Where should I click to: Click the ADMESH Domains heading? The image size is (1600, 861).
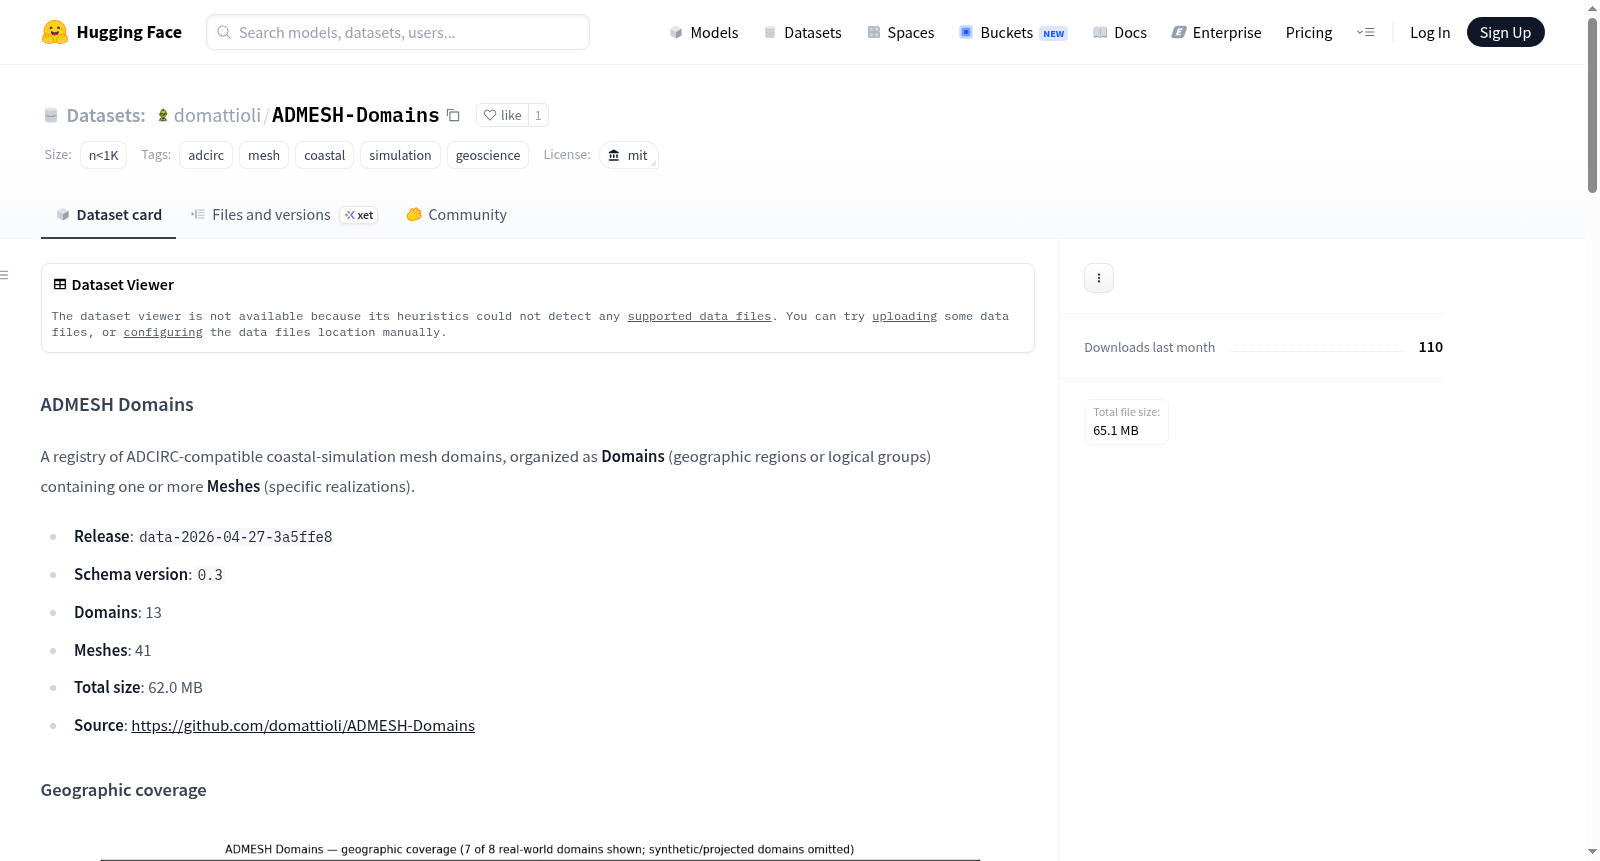(117, 405)
